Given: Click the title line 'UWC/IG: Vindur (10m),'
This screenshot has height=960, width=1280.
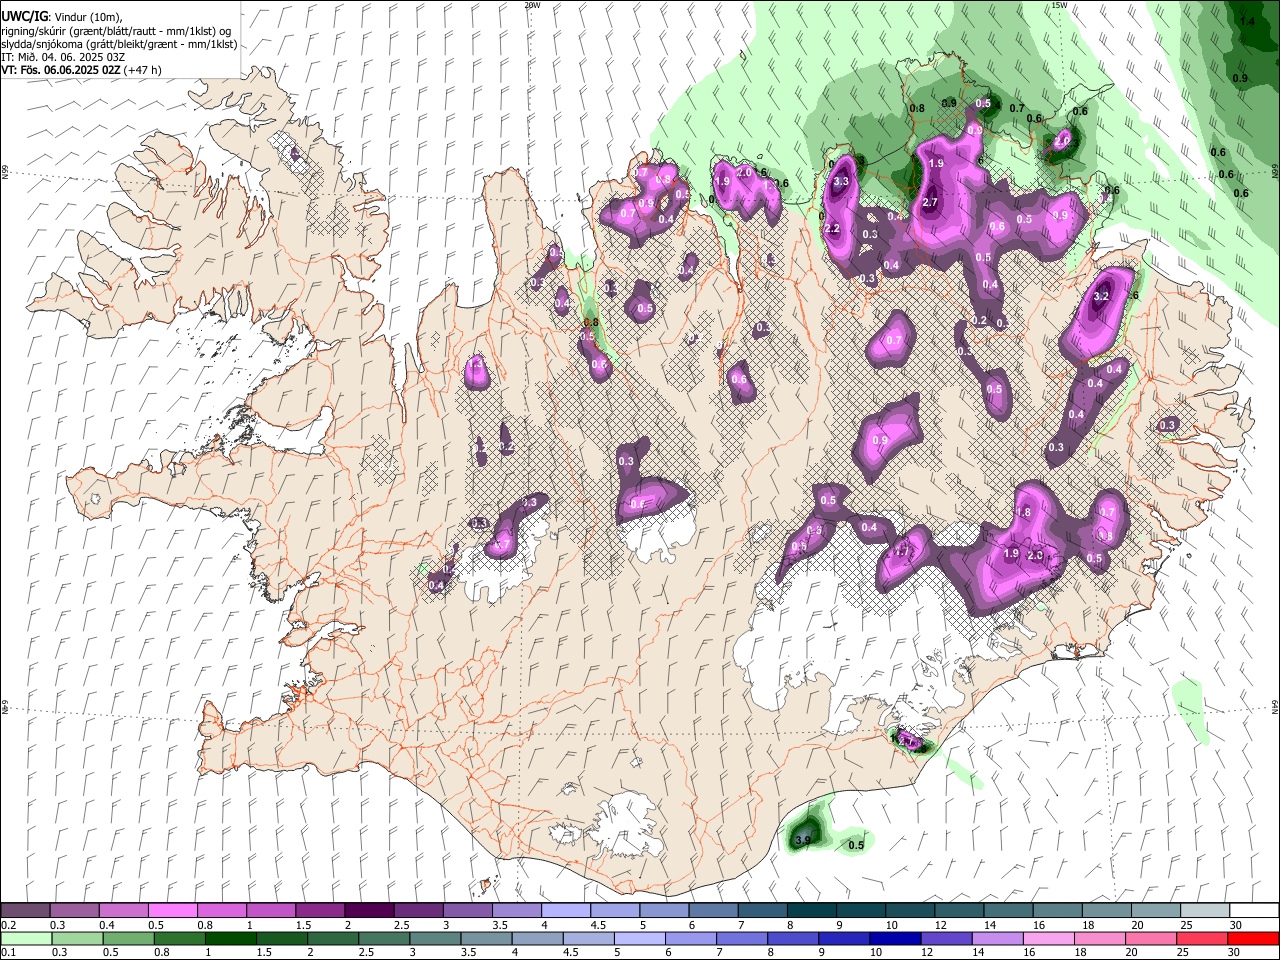Looking at the screenshot, I should tap(61, 17).
